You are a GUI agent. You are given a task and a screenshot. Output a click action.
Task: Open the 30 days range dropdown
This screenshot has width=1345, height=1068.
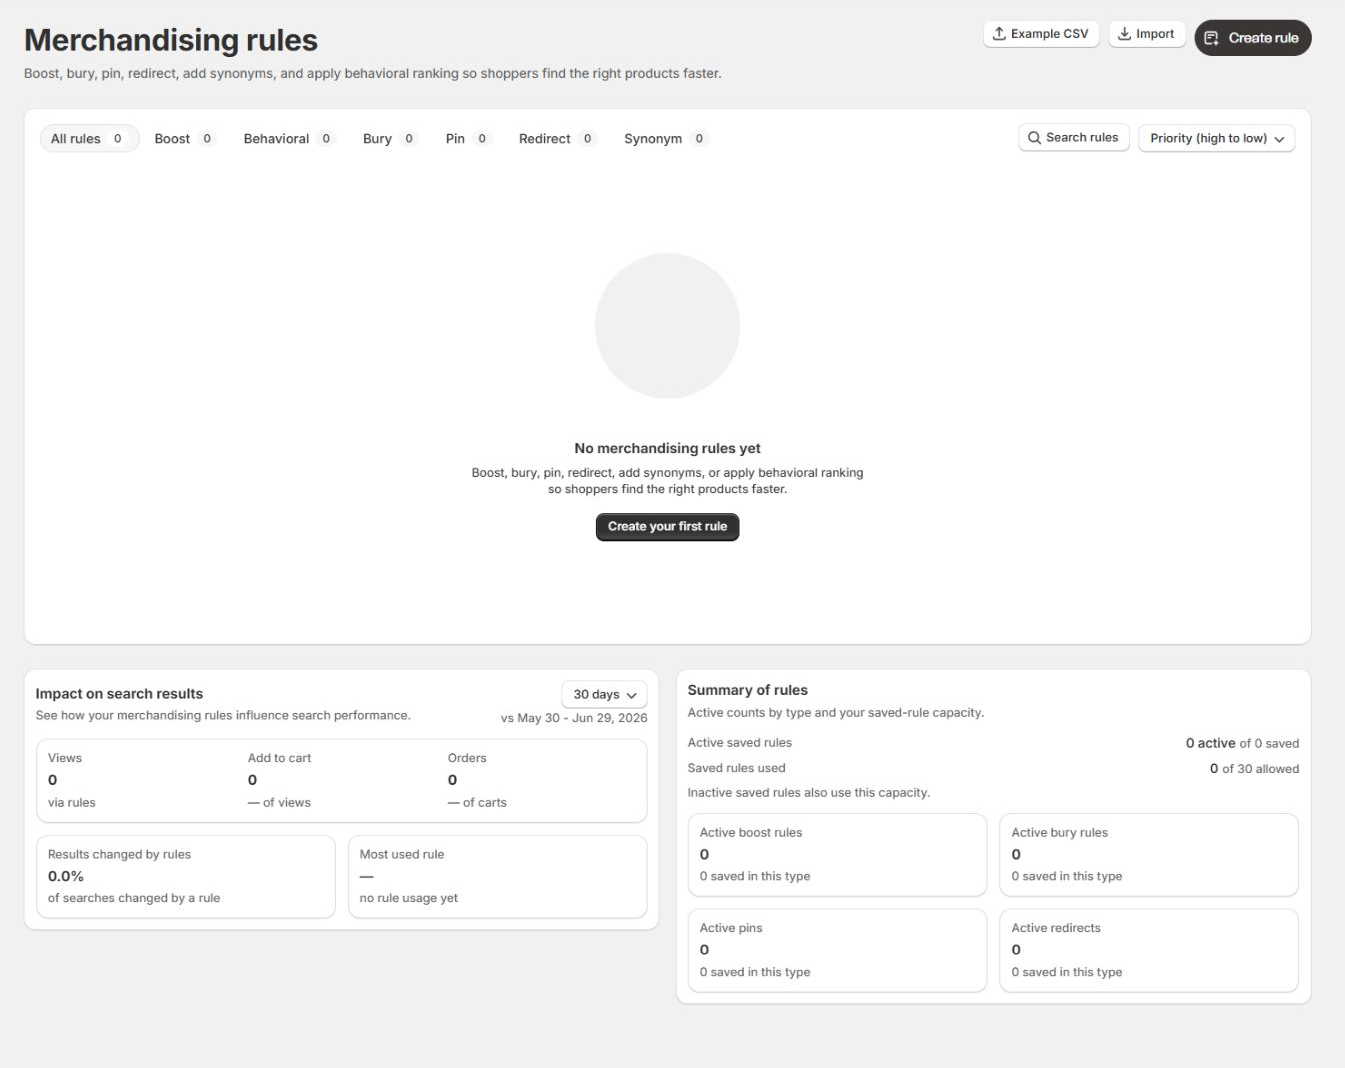coord(604,694)
